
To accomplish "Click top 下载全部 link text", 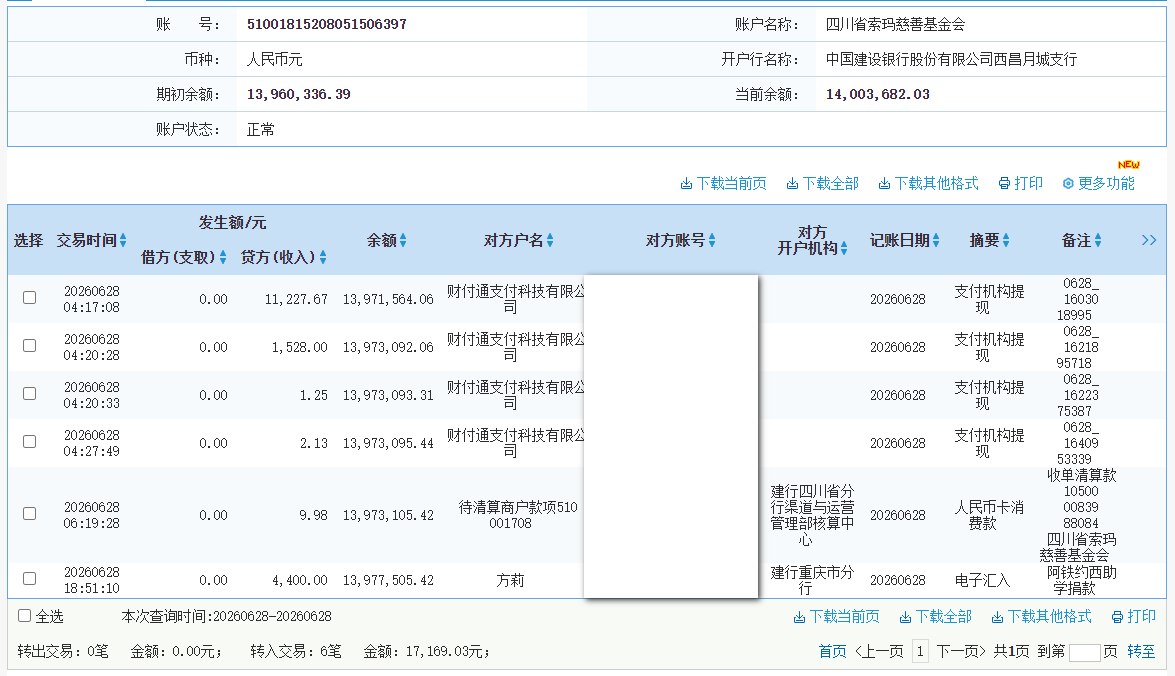I will tap(830, 184).
